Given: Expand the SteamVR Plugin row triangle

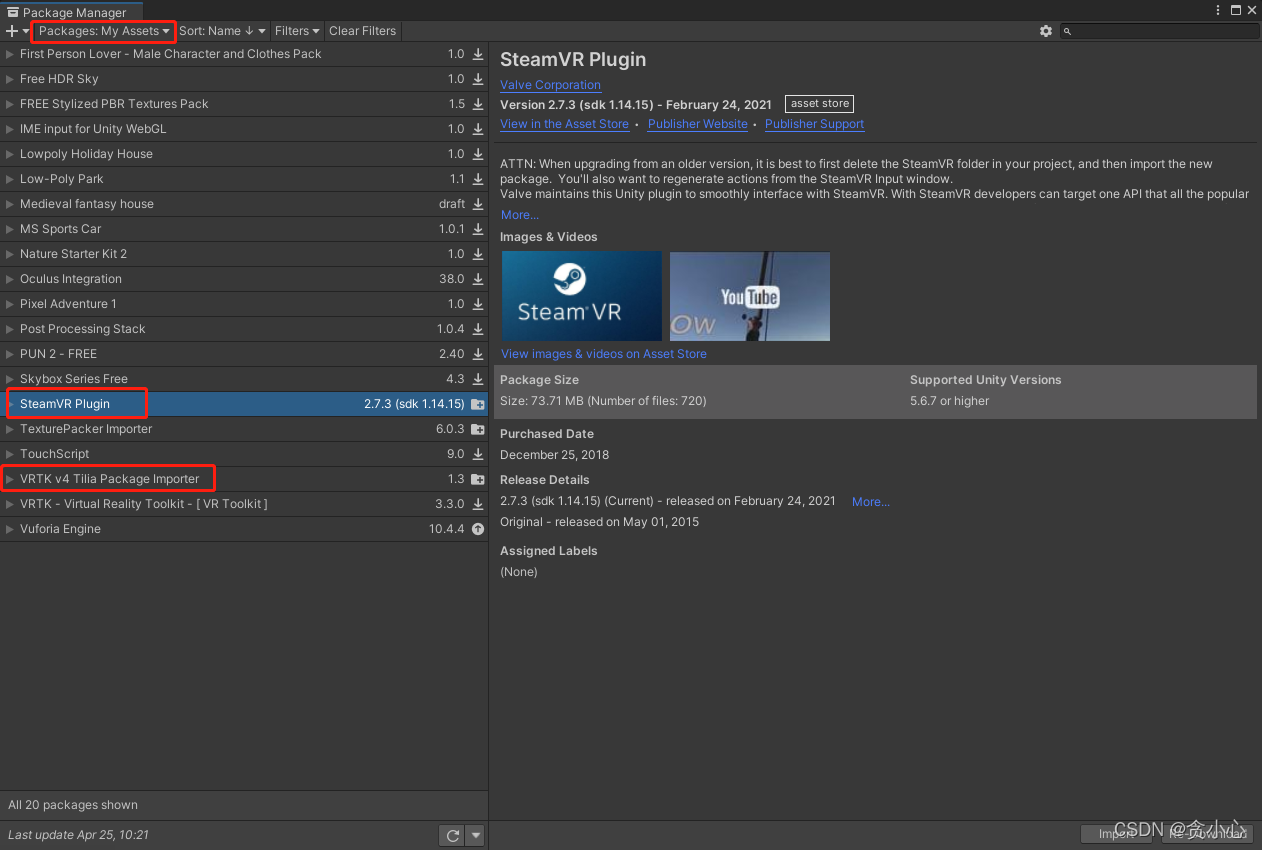Looking at the screenshot, I should pyautogui.click(x=10, y=404).
